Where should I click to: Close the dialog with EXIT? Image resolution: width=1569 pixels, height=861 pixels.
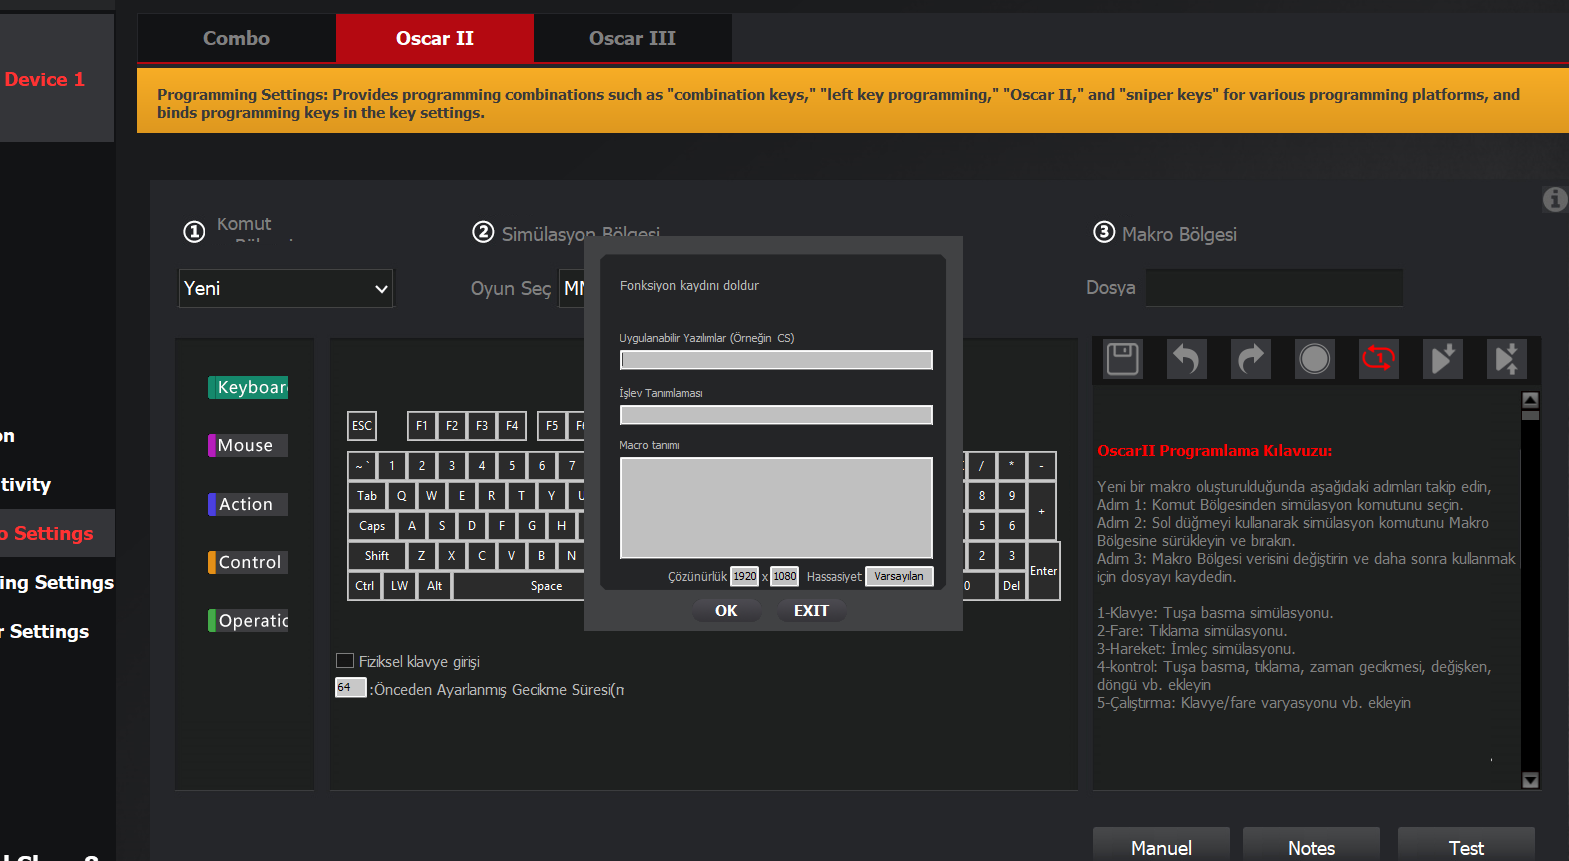[x=811, y=611]
